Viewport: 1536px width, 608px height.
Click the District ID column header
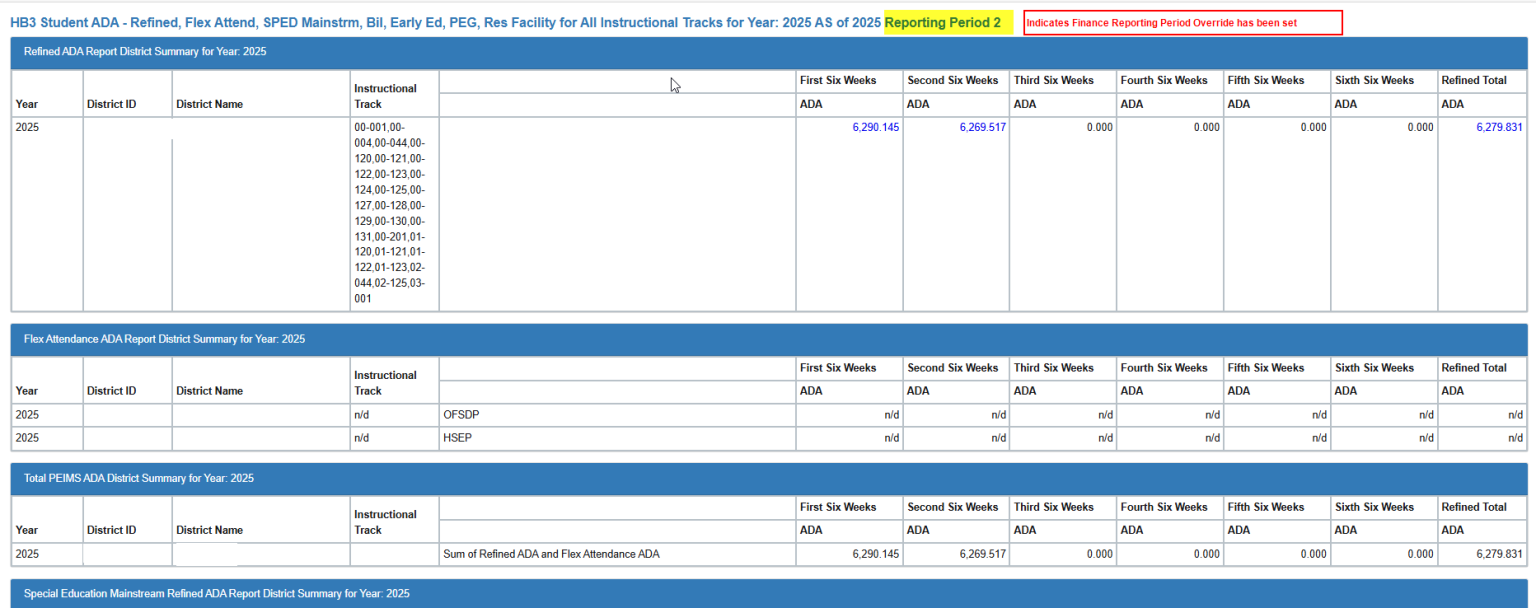(111, 104)
